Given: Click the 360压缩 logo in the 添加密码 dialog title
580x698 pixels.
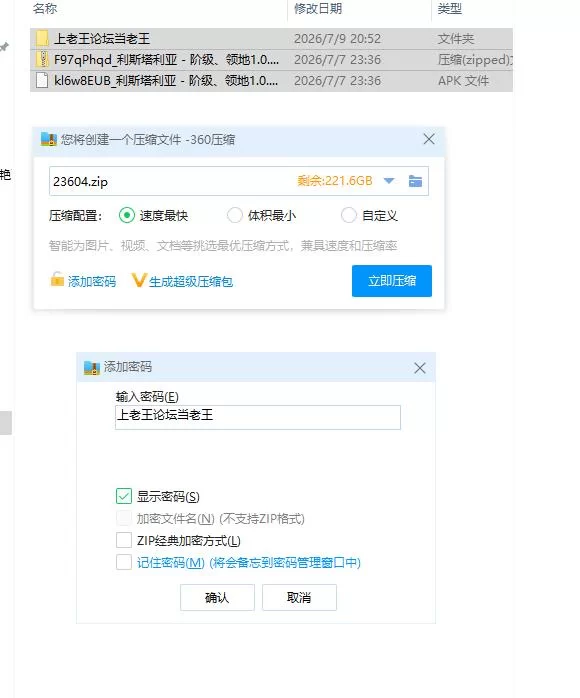Looking at the screenshot, I should tap(92, 367).
